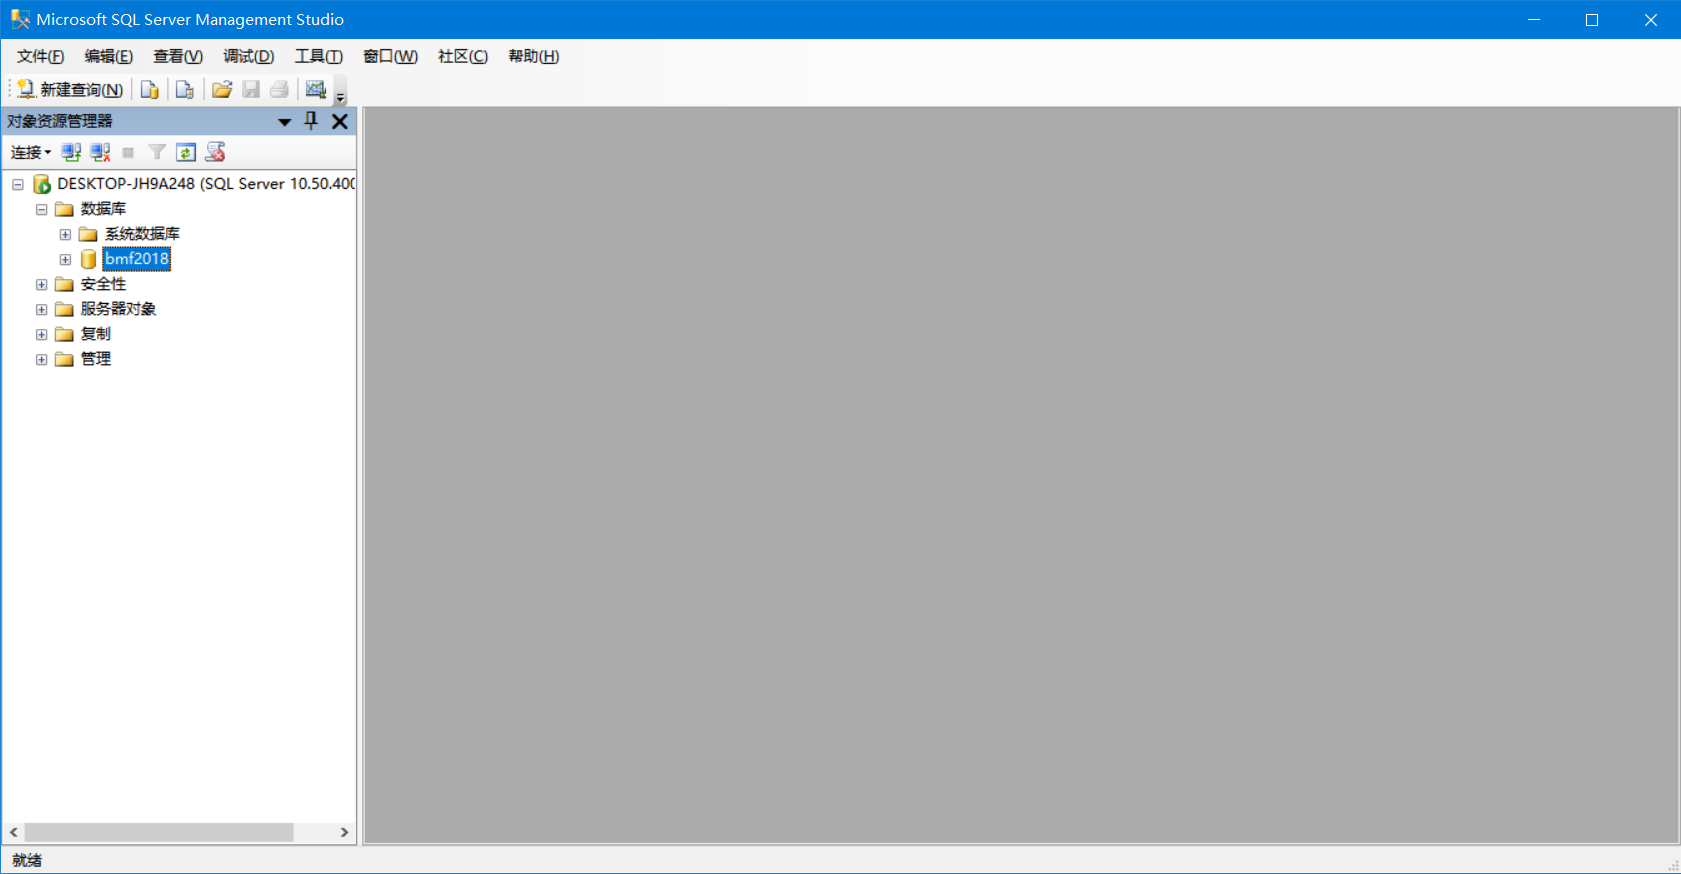Viewport: 1681px width, 874px height.
Task: Click the Open File folder icon
Action: click(x=222, y=90)
